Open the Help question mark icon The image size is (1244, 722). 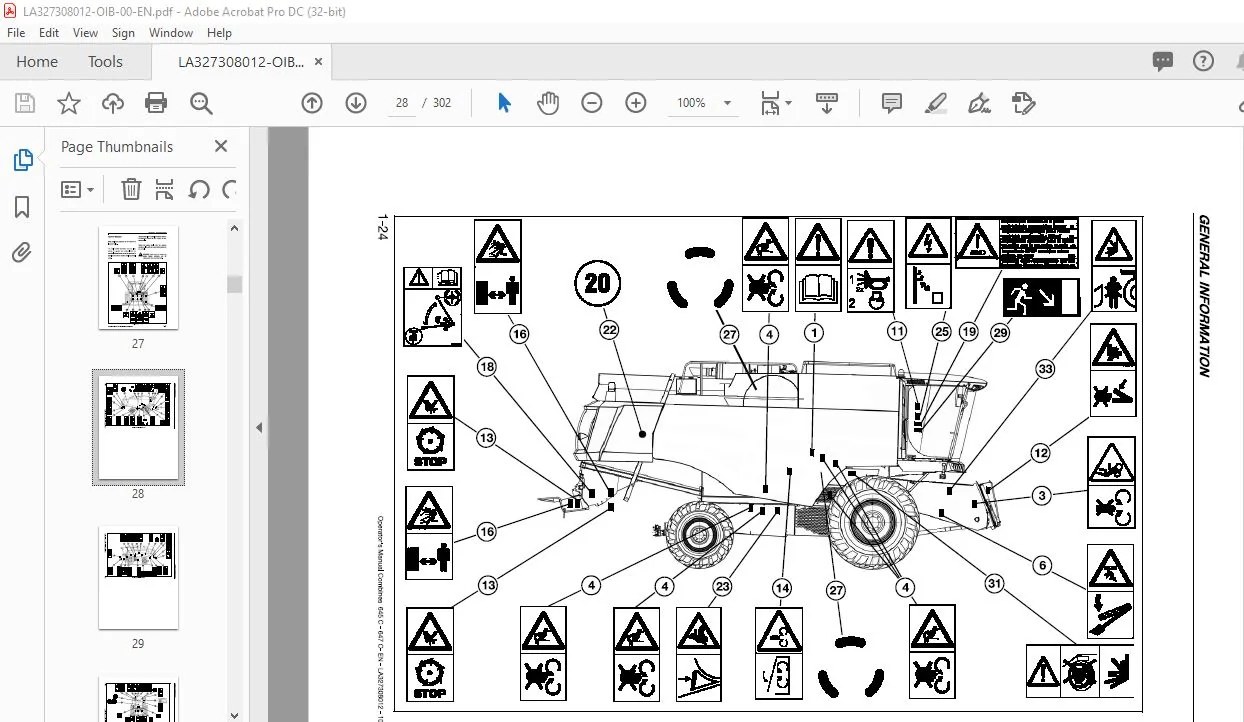(x=1203, y=61)
